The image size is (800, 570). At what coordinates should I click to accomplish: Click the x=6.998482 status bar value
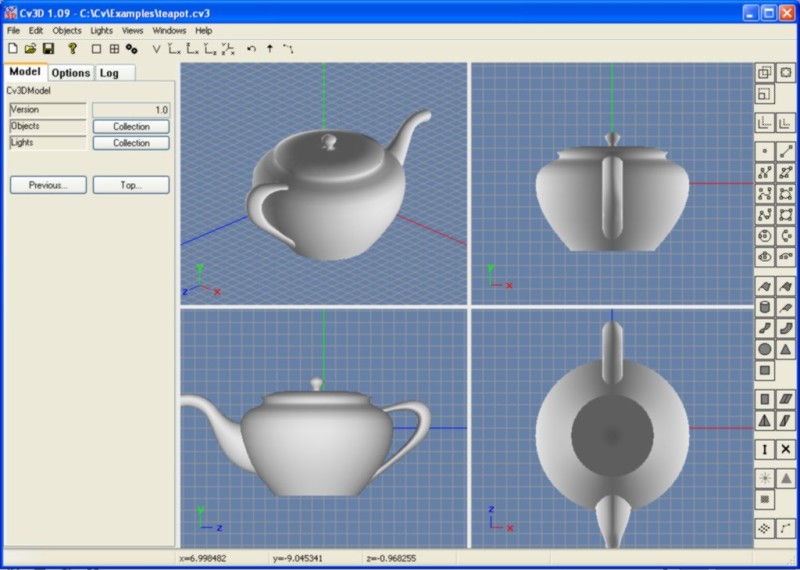point(203,558)
